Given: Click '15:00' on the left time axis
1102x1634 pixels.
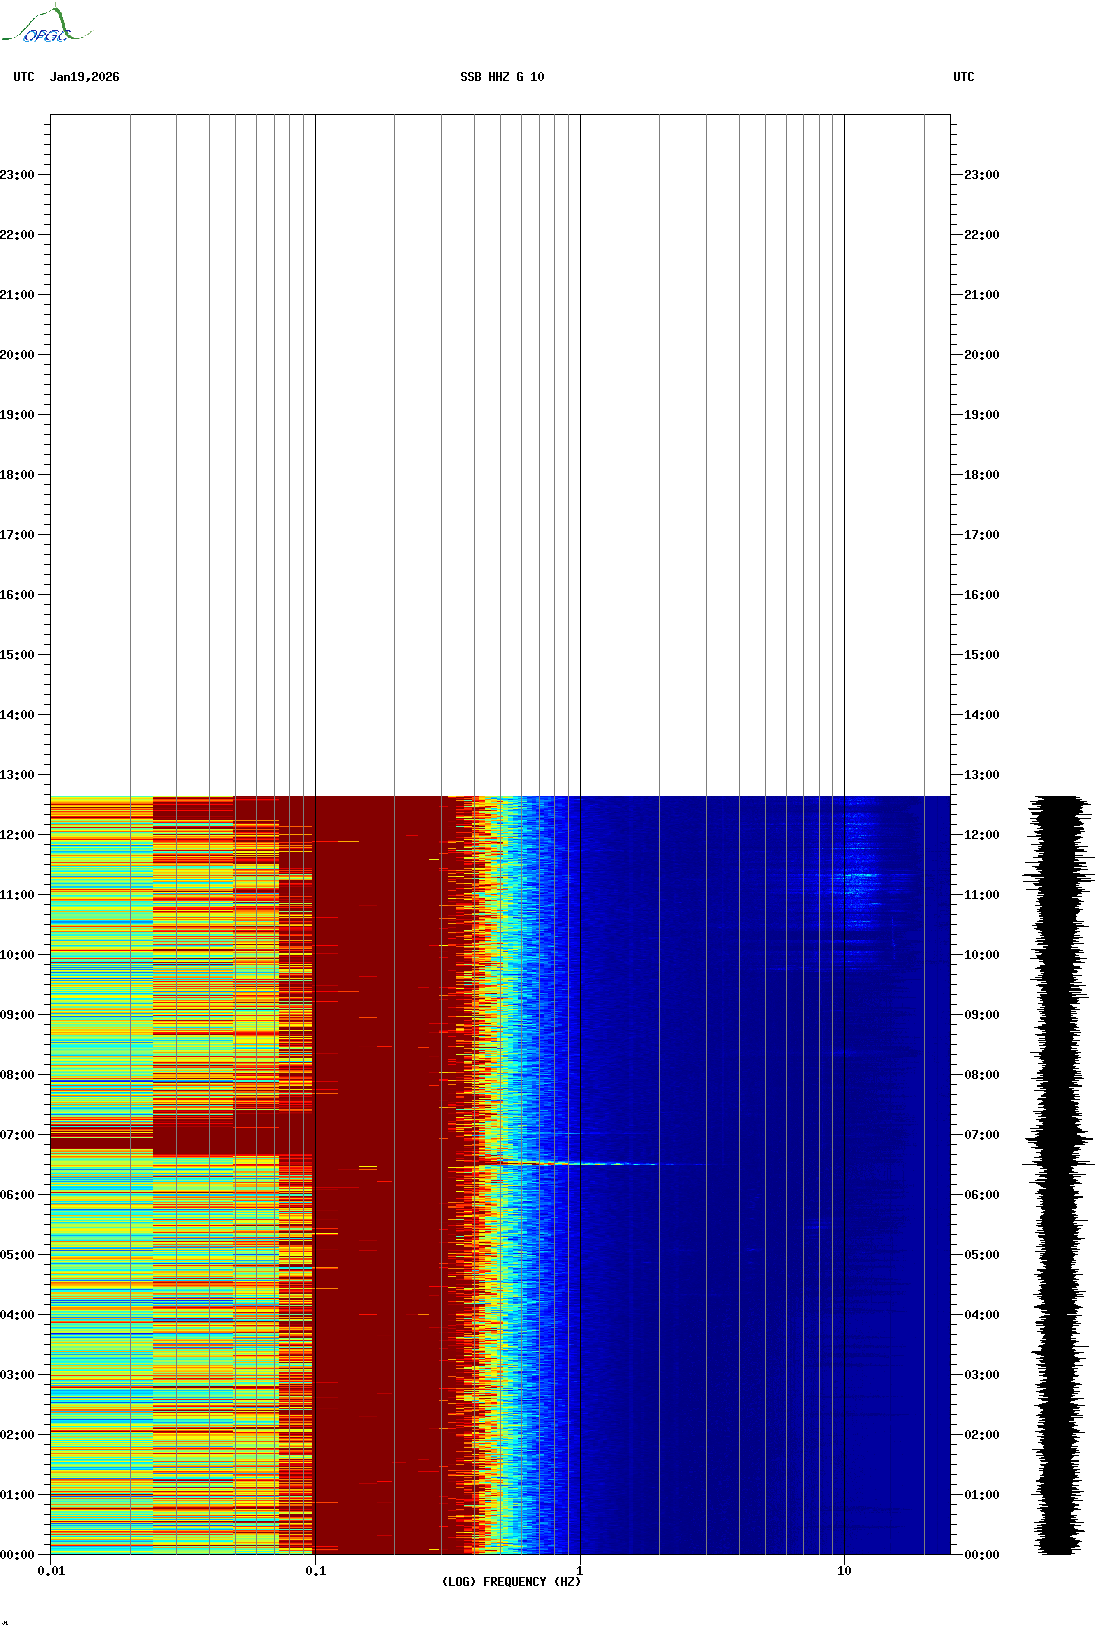Looking at the screenshot, I should pyautogui.click(x=17, y=655).
